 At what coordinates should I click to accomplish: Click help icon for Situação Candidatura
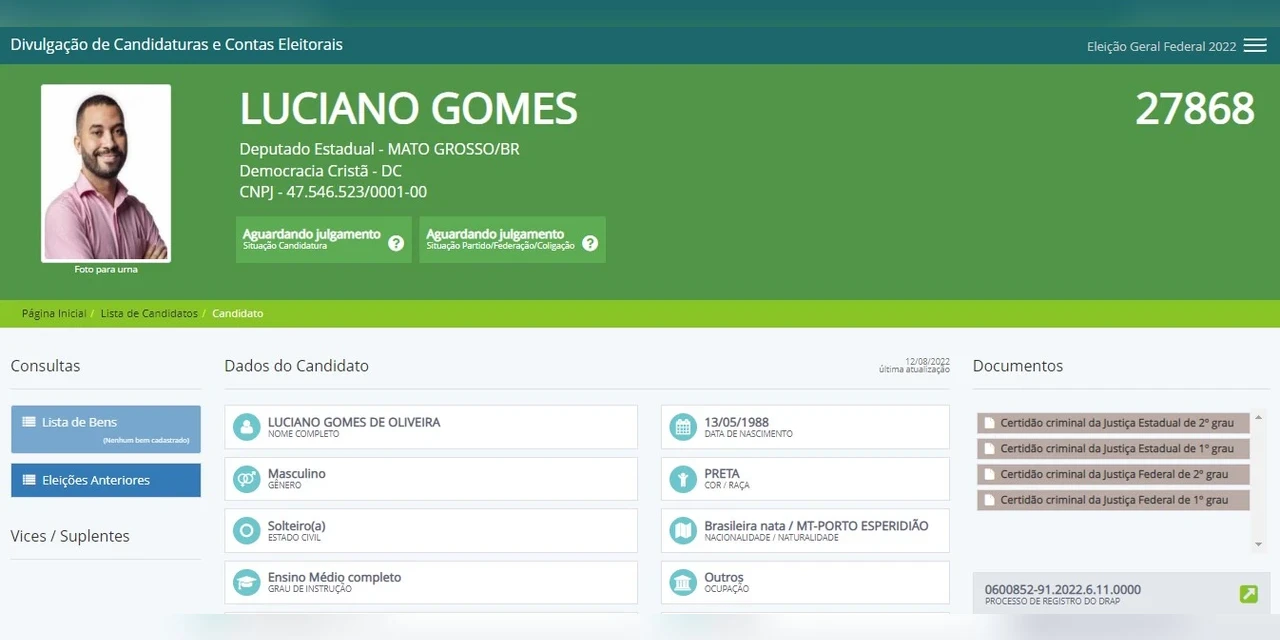396,243
